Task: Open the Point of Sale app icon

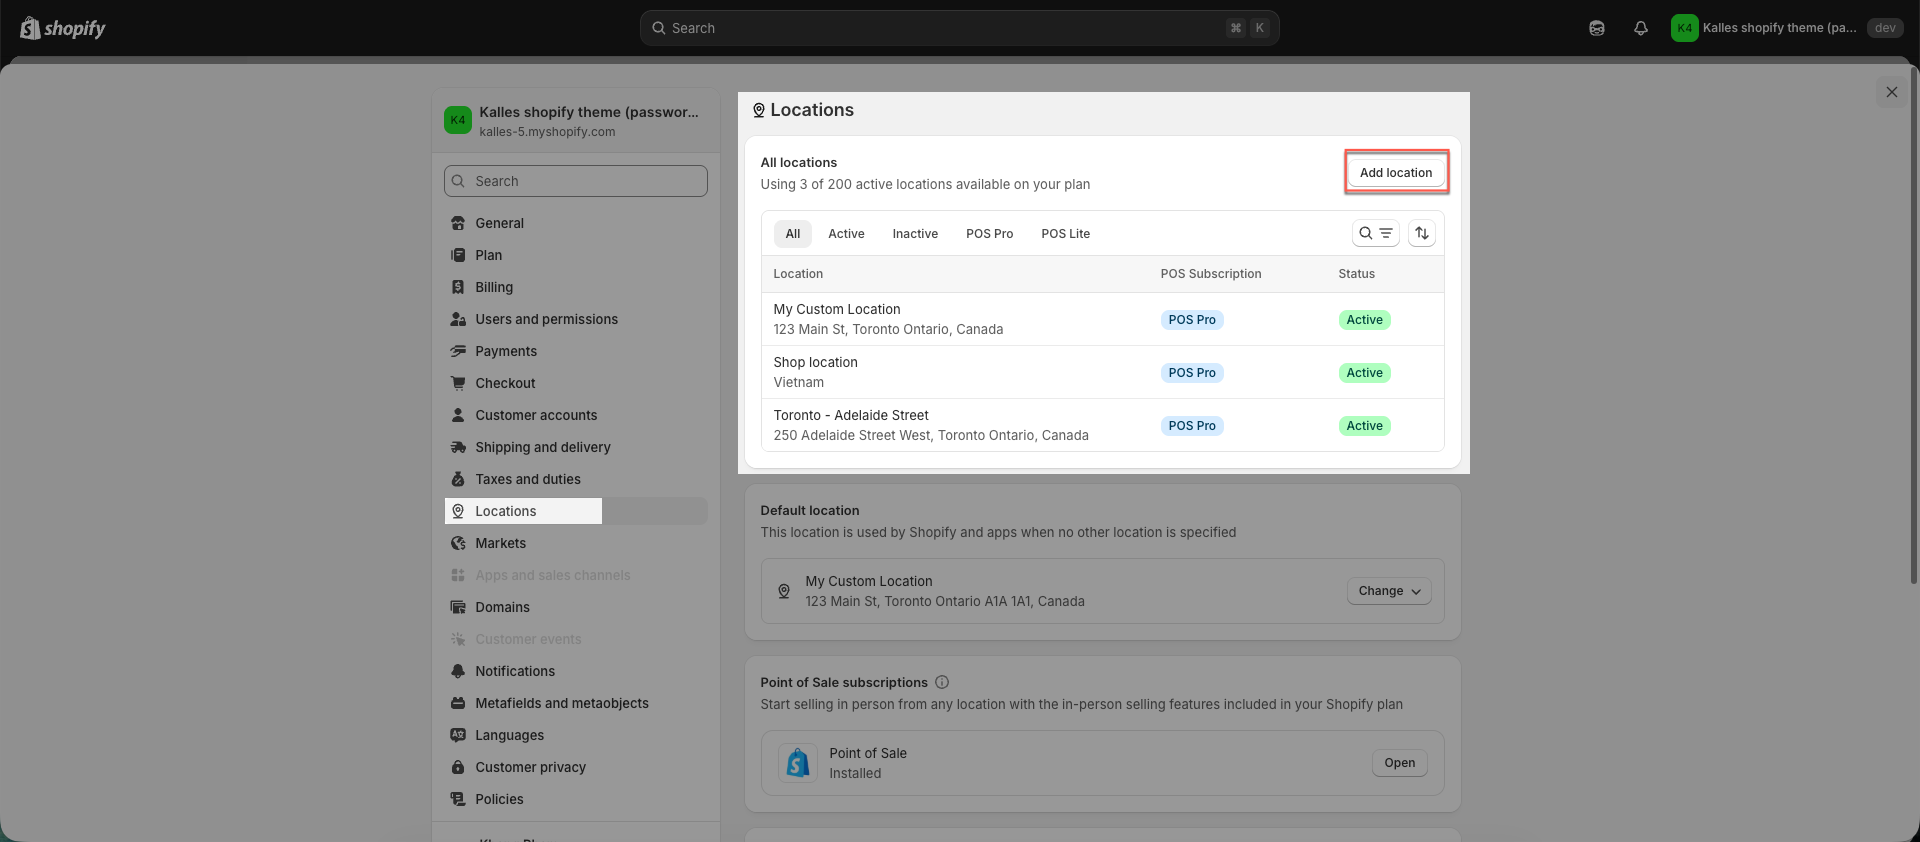Action: click(798, 763)
